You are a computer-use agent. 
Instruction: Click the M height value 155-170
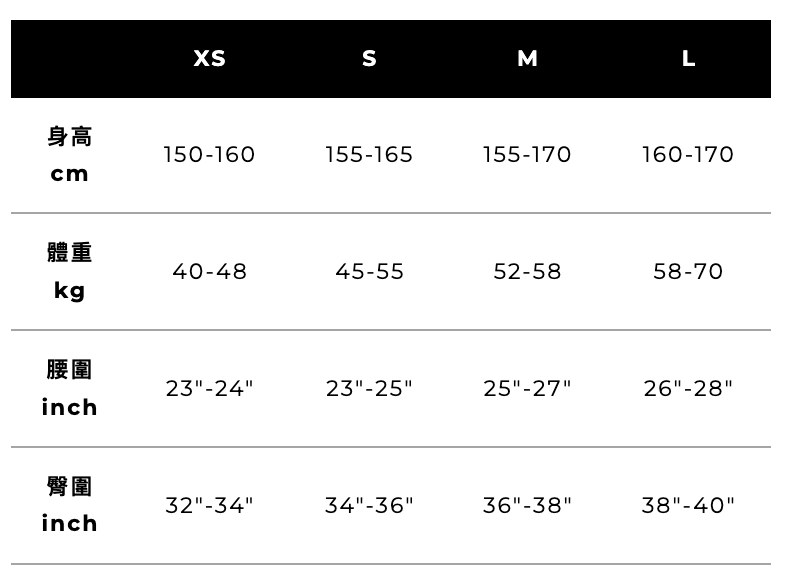tap(527, 155)
